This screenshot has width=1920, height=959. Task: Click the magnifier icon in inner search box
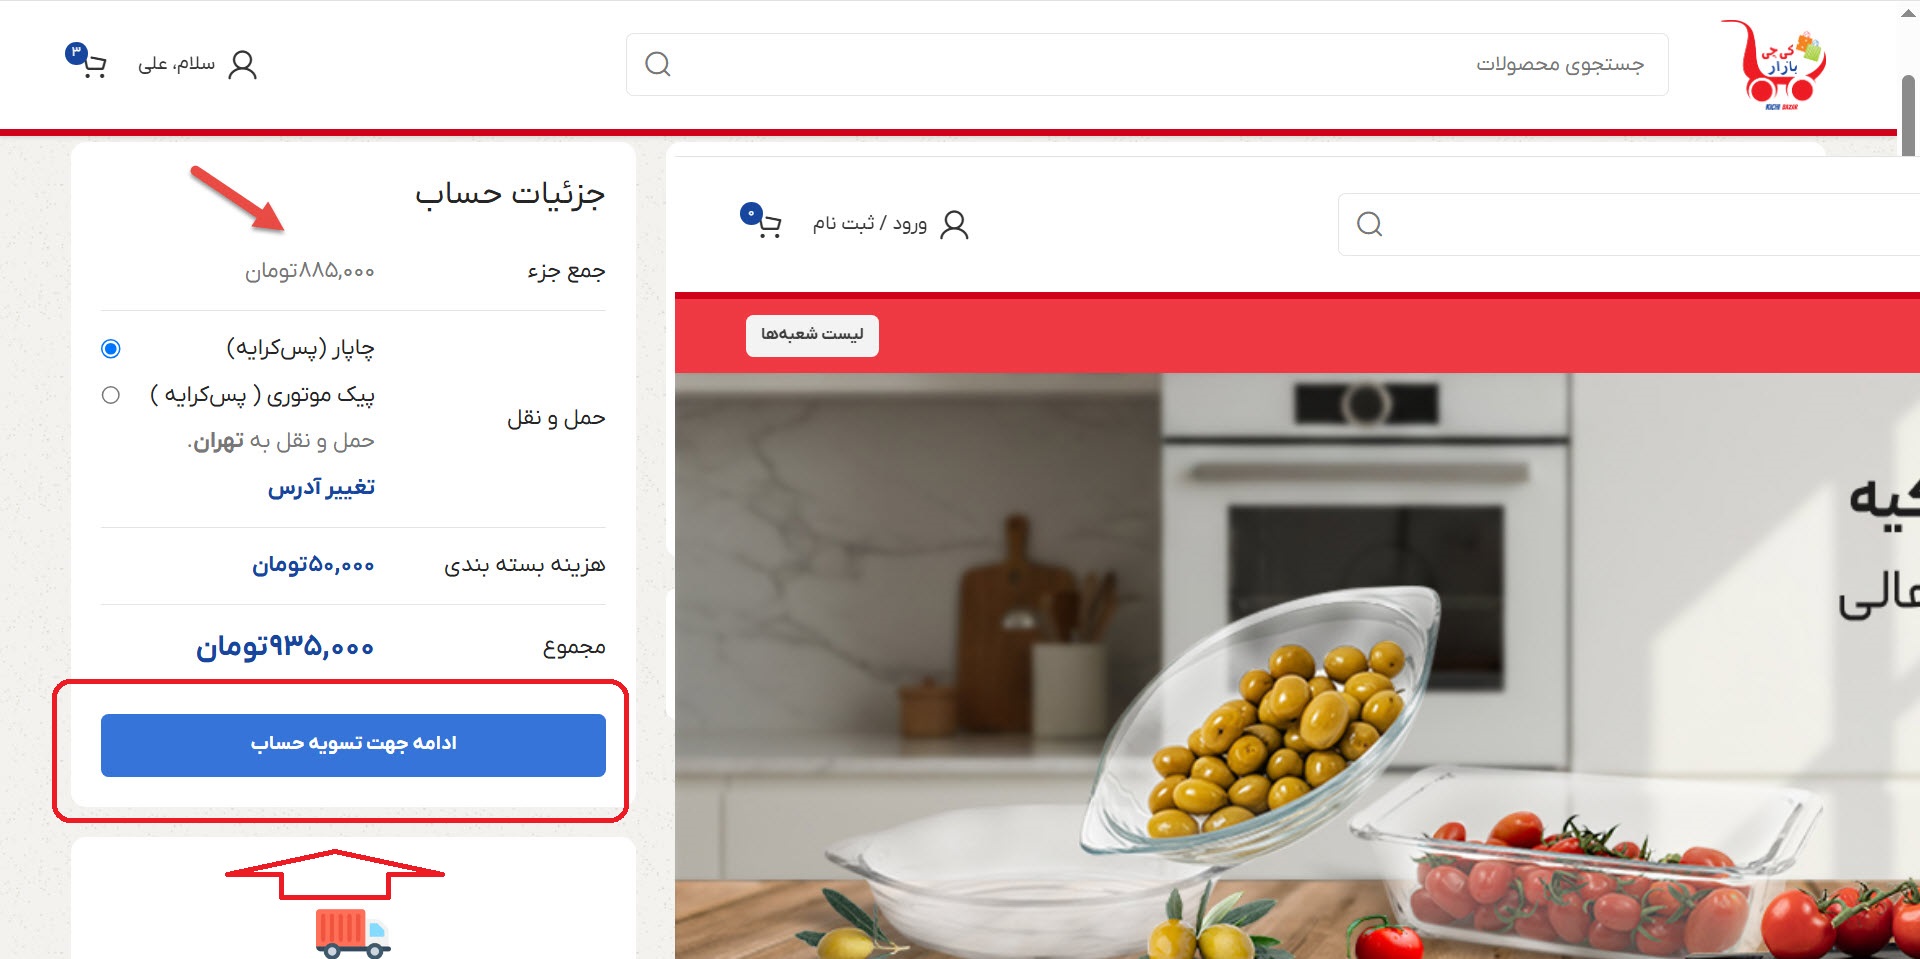[1370, 224]
